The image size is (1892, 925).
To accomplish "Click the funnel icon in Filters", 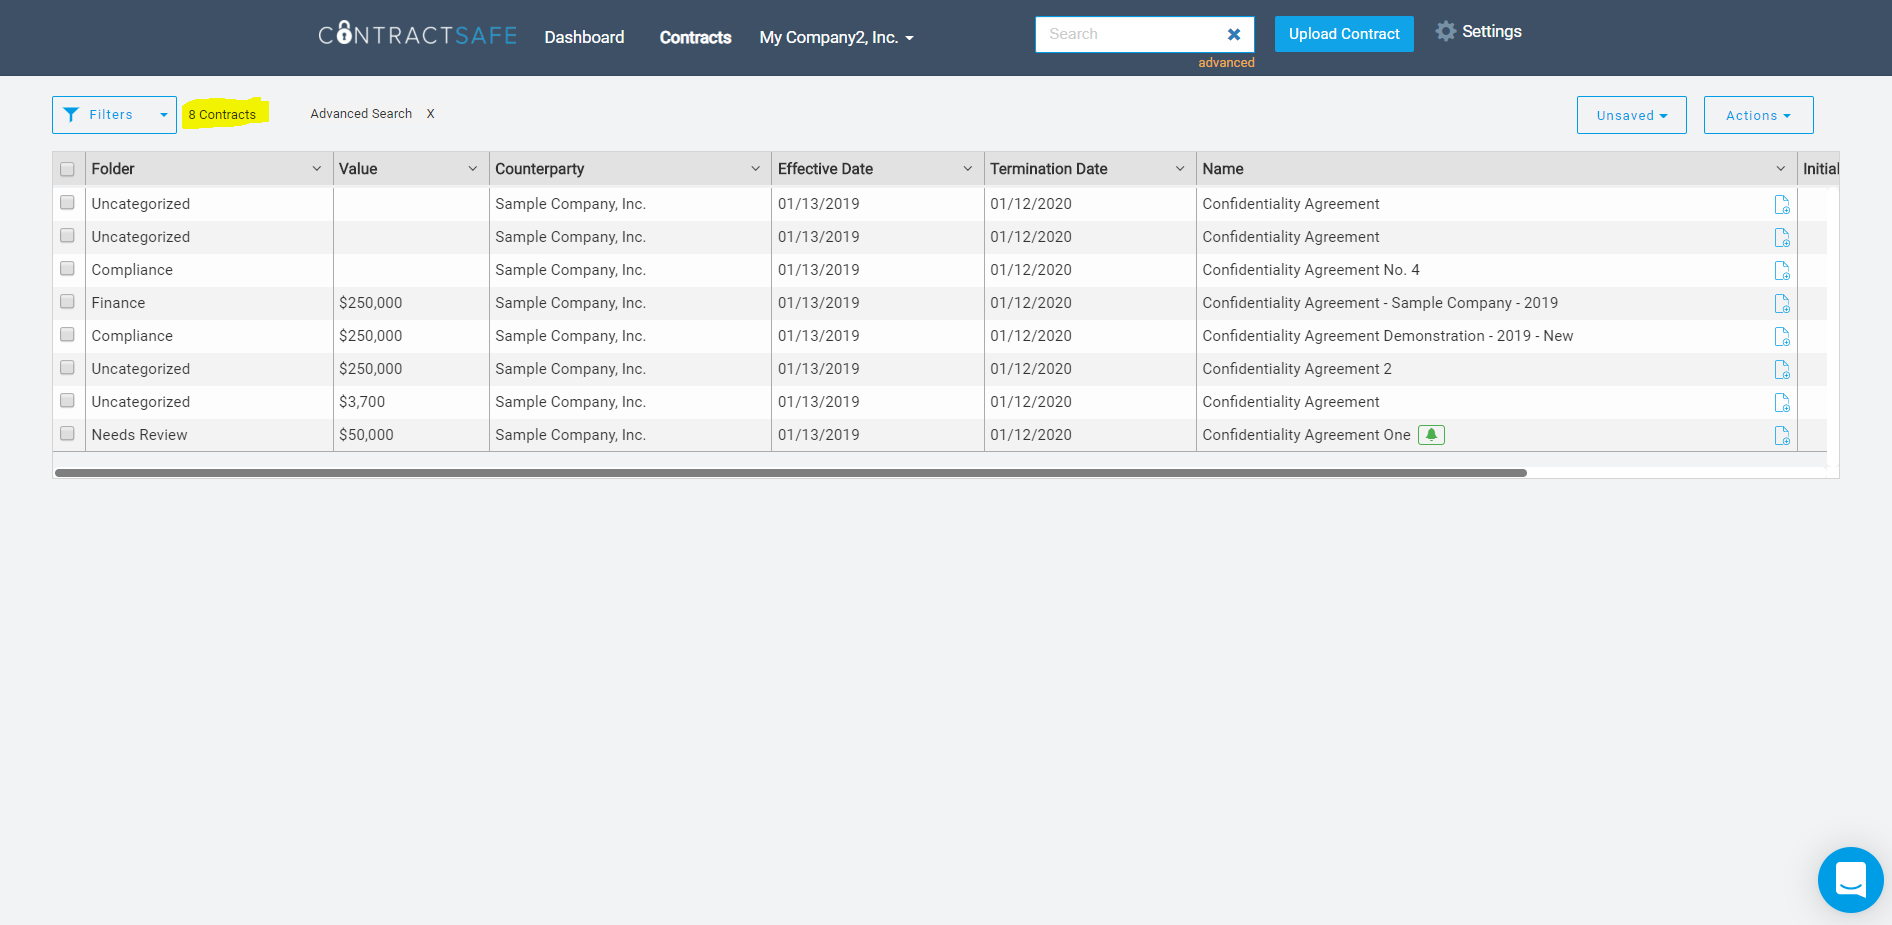I will click(x=71, y=115).
